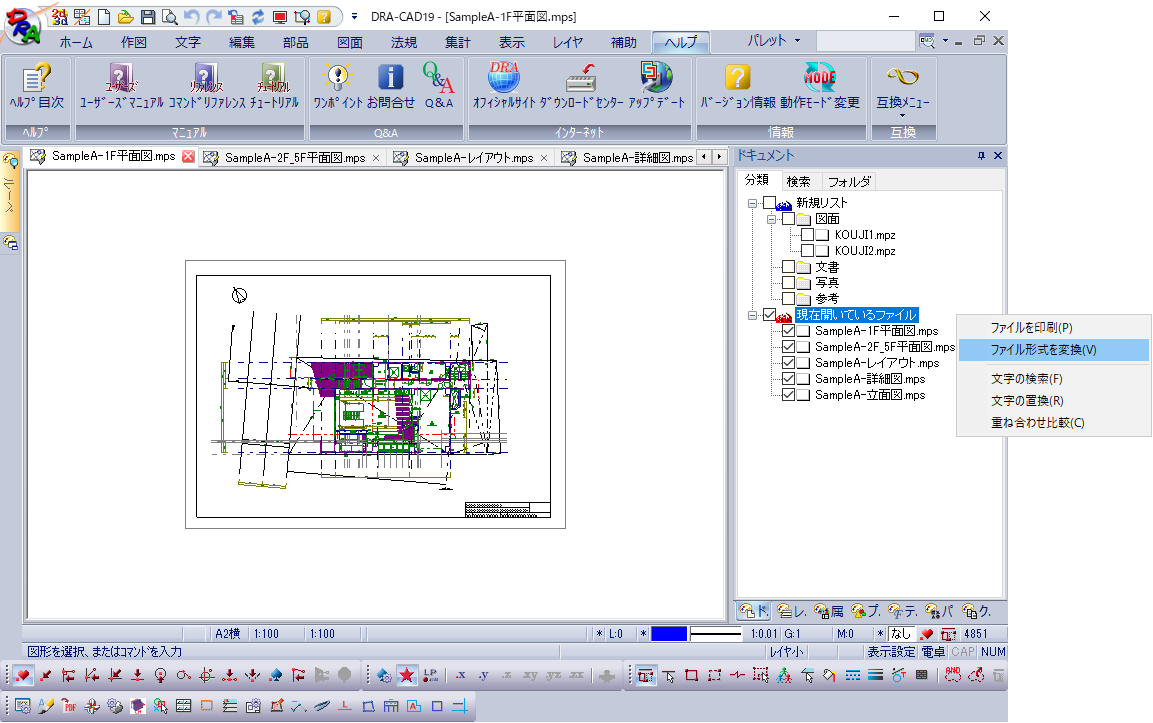The width and height of the screenshot is (1153, 723).
Task: Switch to the 作図 ribbon tab
Action: click(x=134, y=43)
